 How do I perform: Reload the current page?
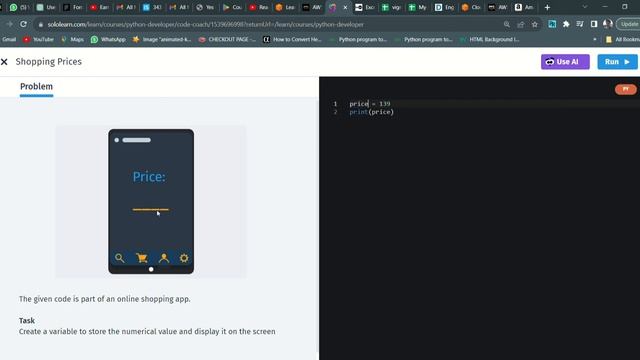[24, 24]
